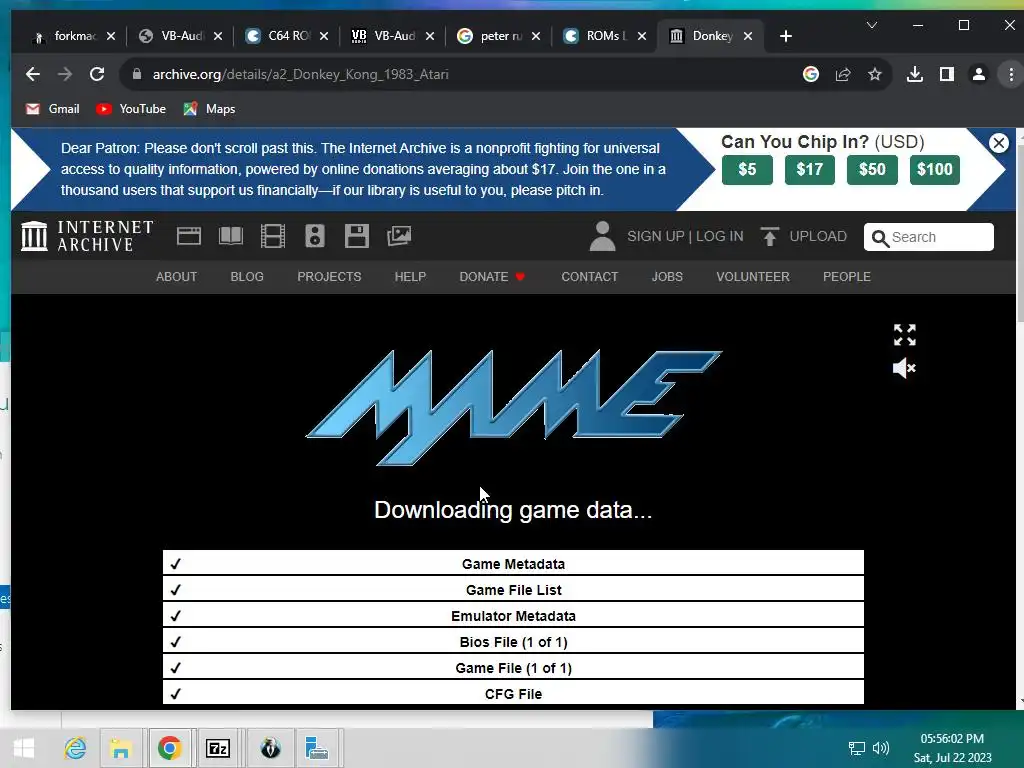Open network icon in system tray
The image size is (1024, 768).
856,748
